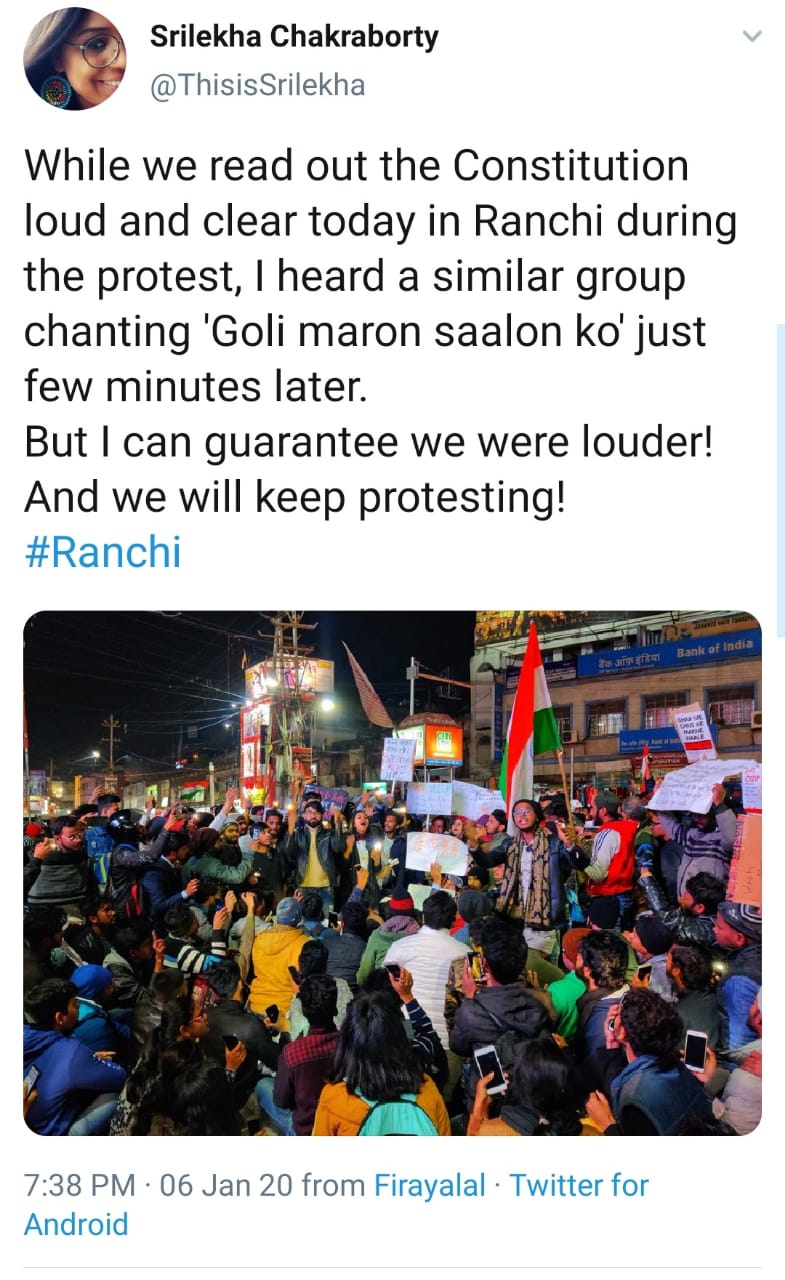Click the 'we were louder' sentence
This screenshot has width=785, height=1280.
point(368,442)
